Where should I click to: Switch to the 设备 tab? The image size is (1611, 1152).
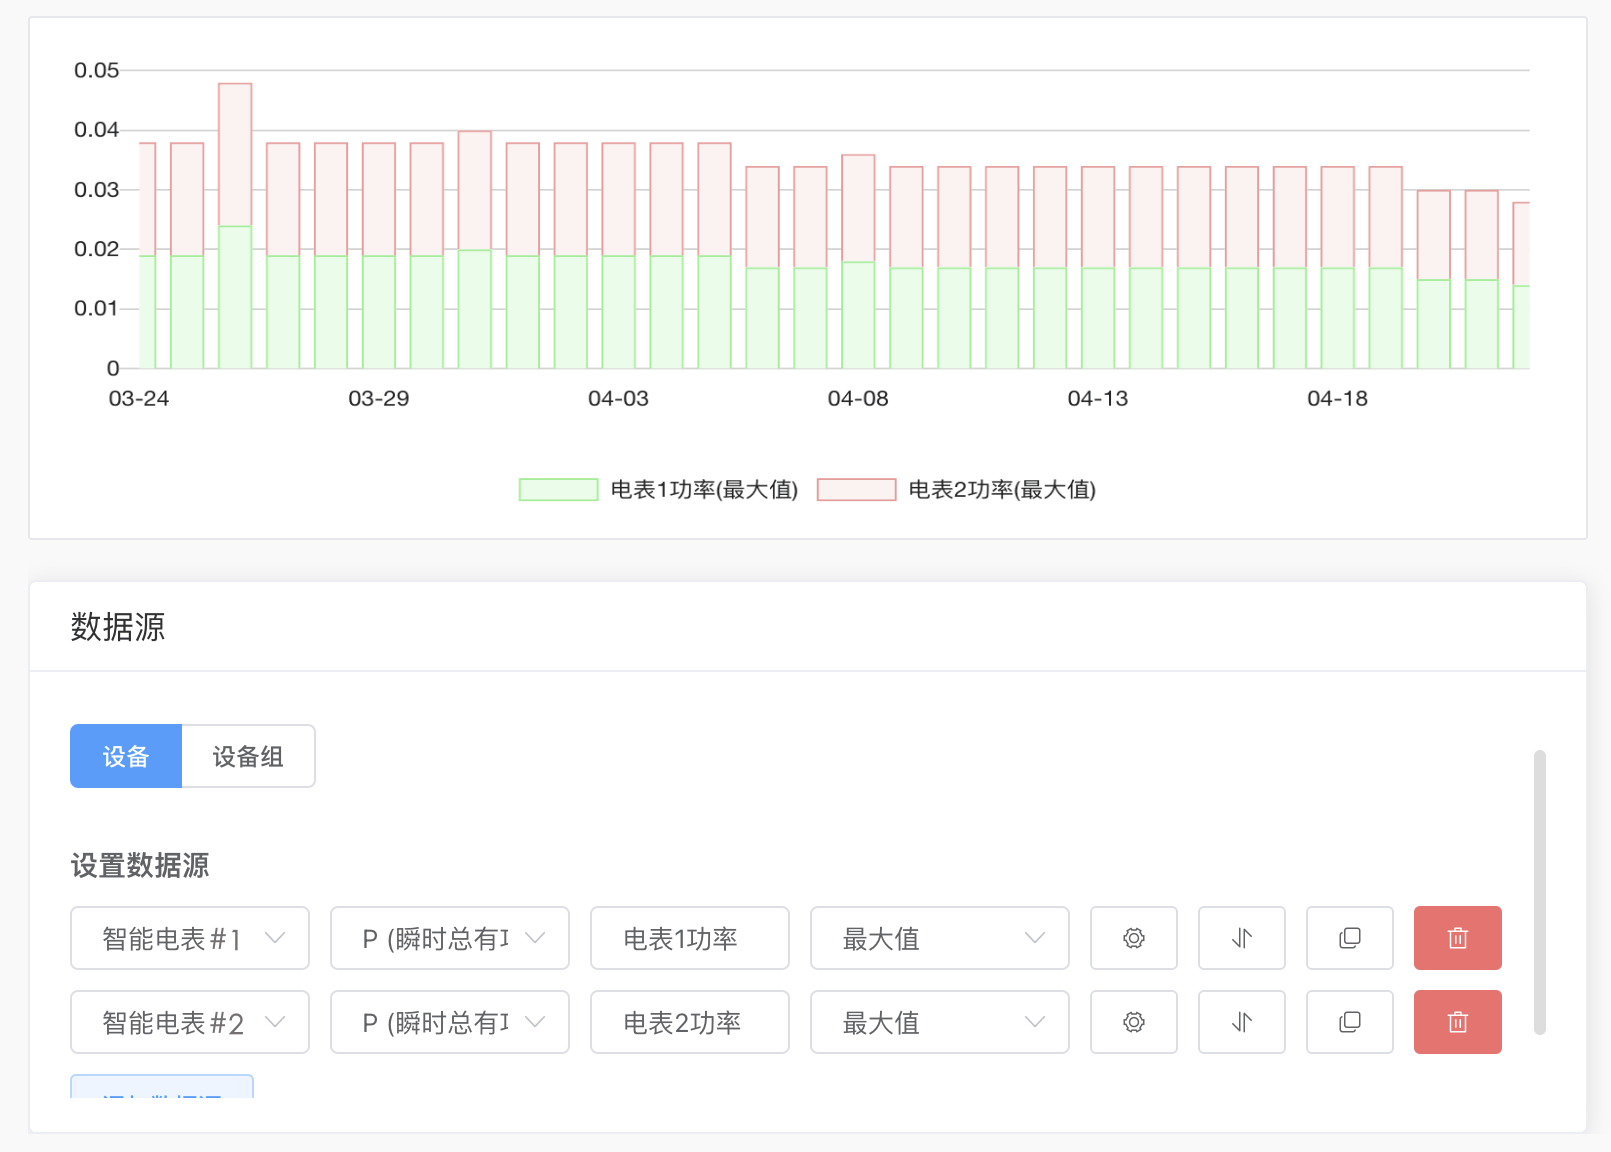126,756
